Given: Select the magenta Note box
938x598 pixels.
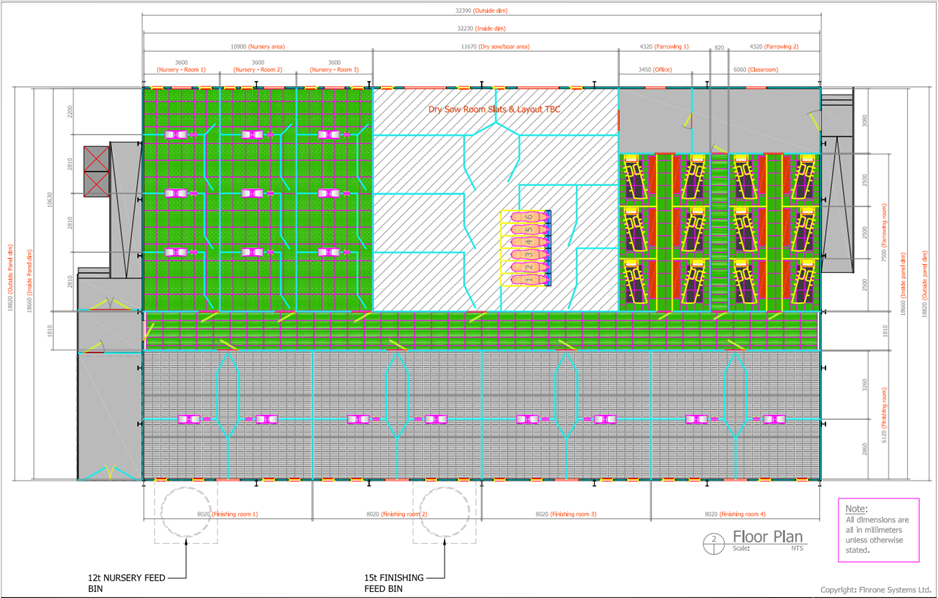Looking at the screenshot, I should [877, 524].
